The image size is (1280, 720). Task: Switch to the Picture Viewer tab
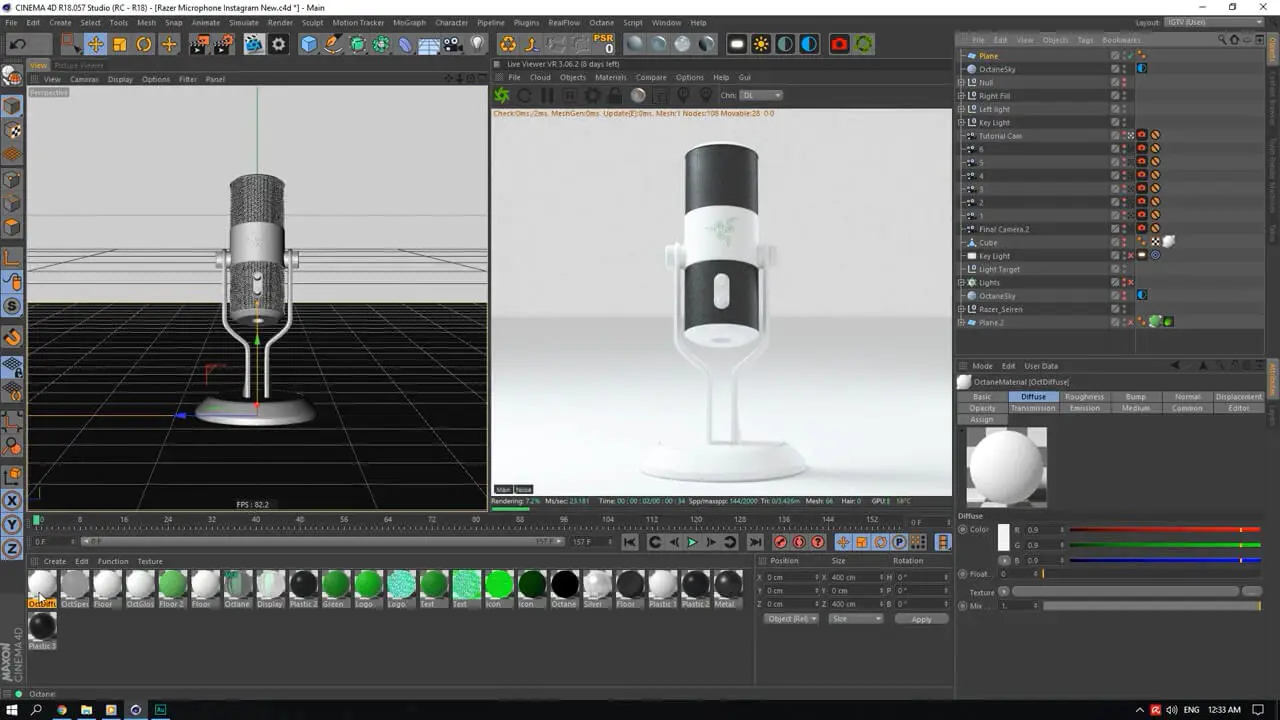click(x=79, y=66)
